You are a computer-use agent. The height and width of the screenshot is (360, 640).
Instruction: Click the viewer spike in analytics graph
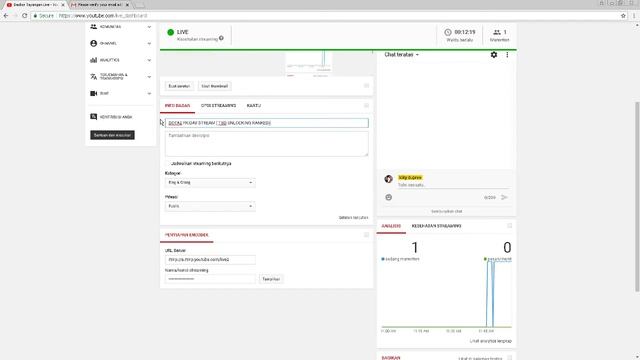(x=490, y=294)
